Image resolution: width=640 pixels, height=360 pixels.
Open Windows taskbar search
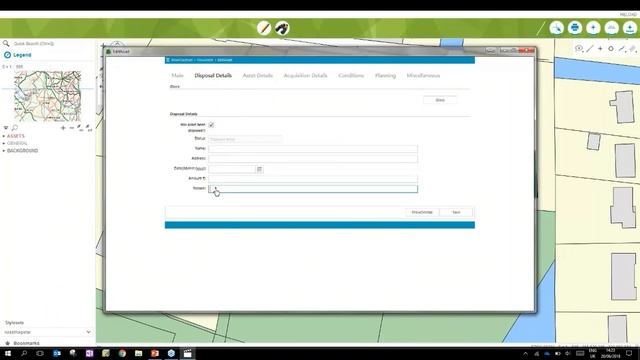24,353
